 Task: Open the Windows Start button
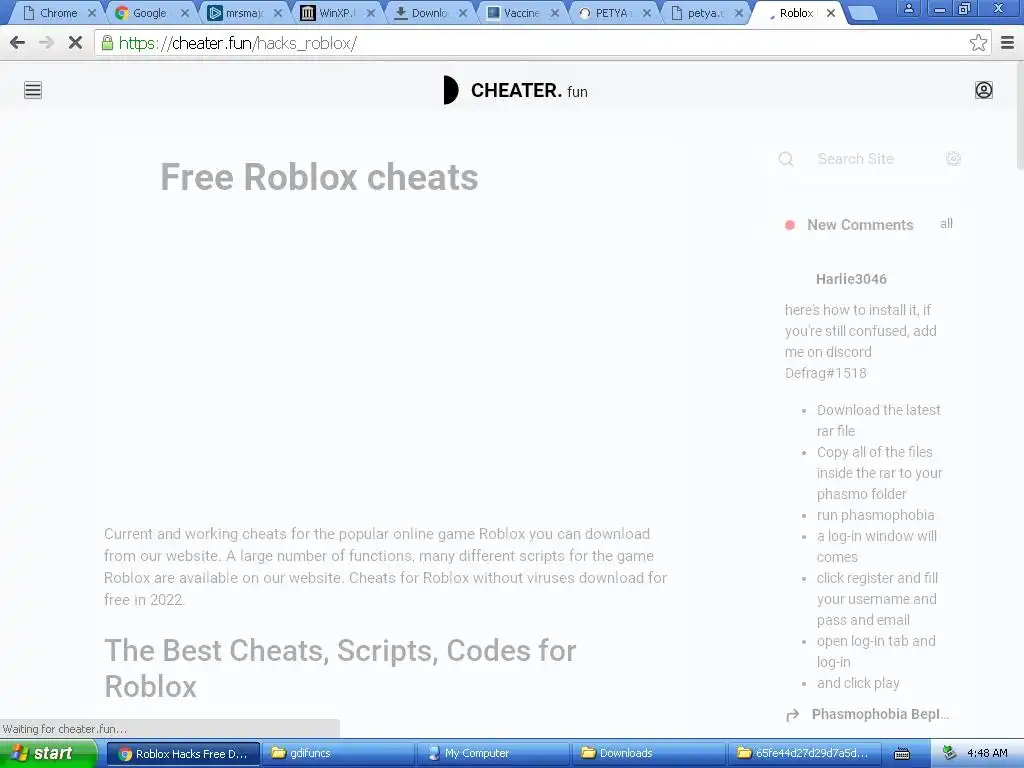(48, 754)
